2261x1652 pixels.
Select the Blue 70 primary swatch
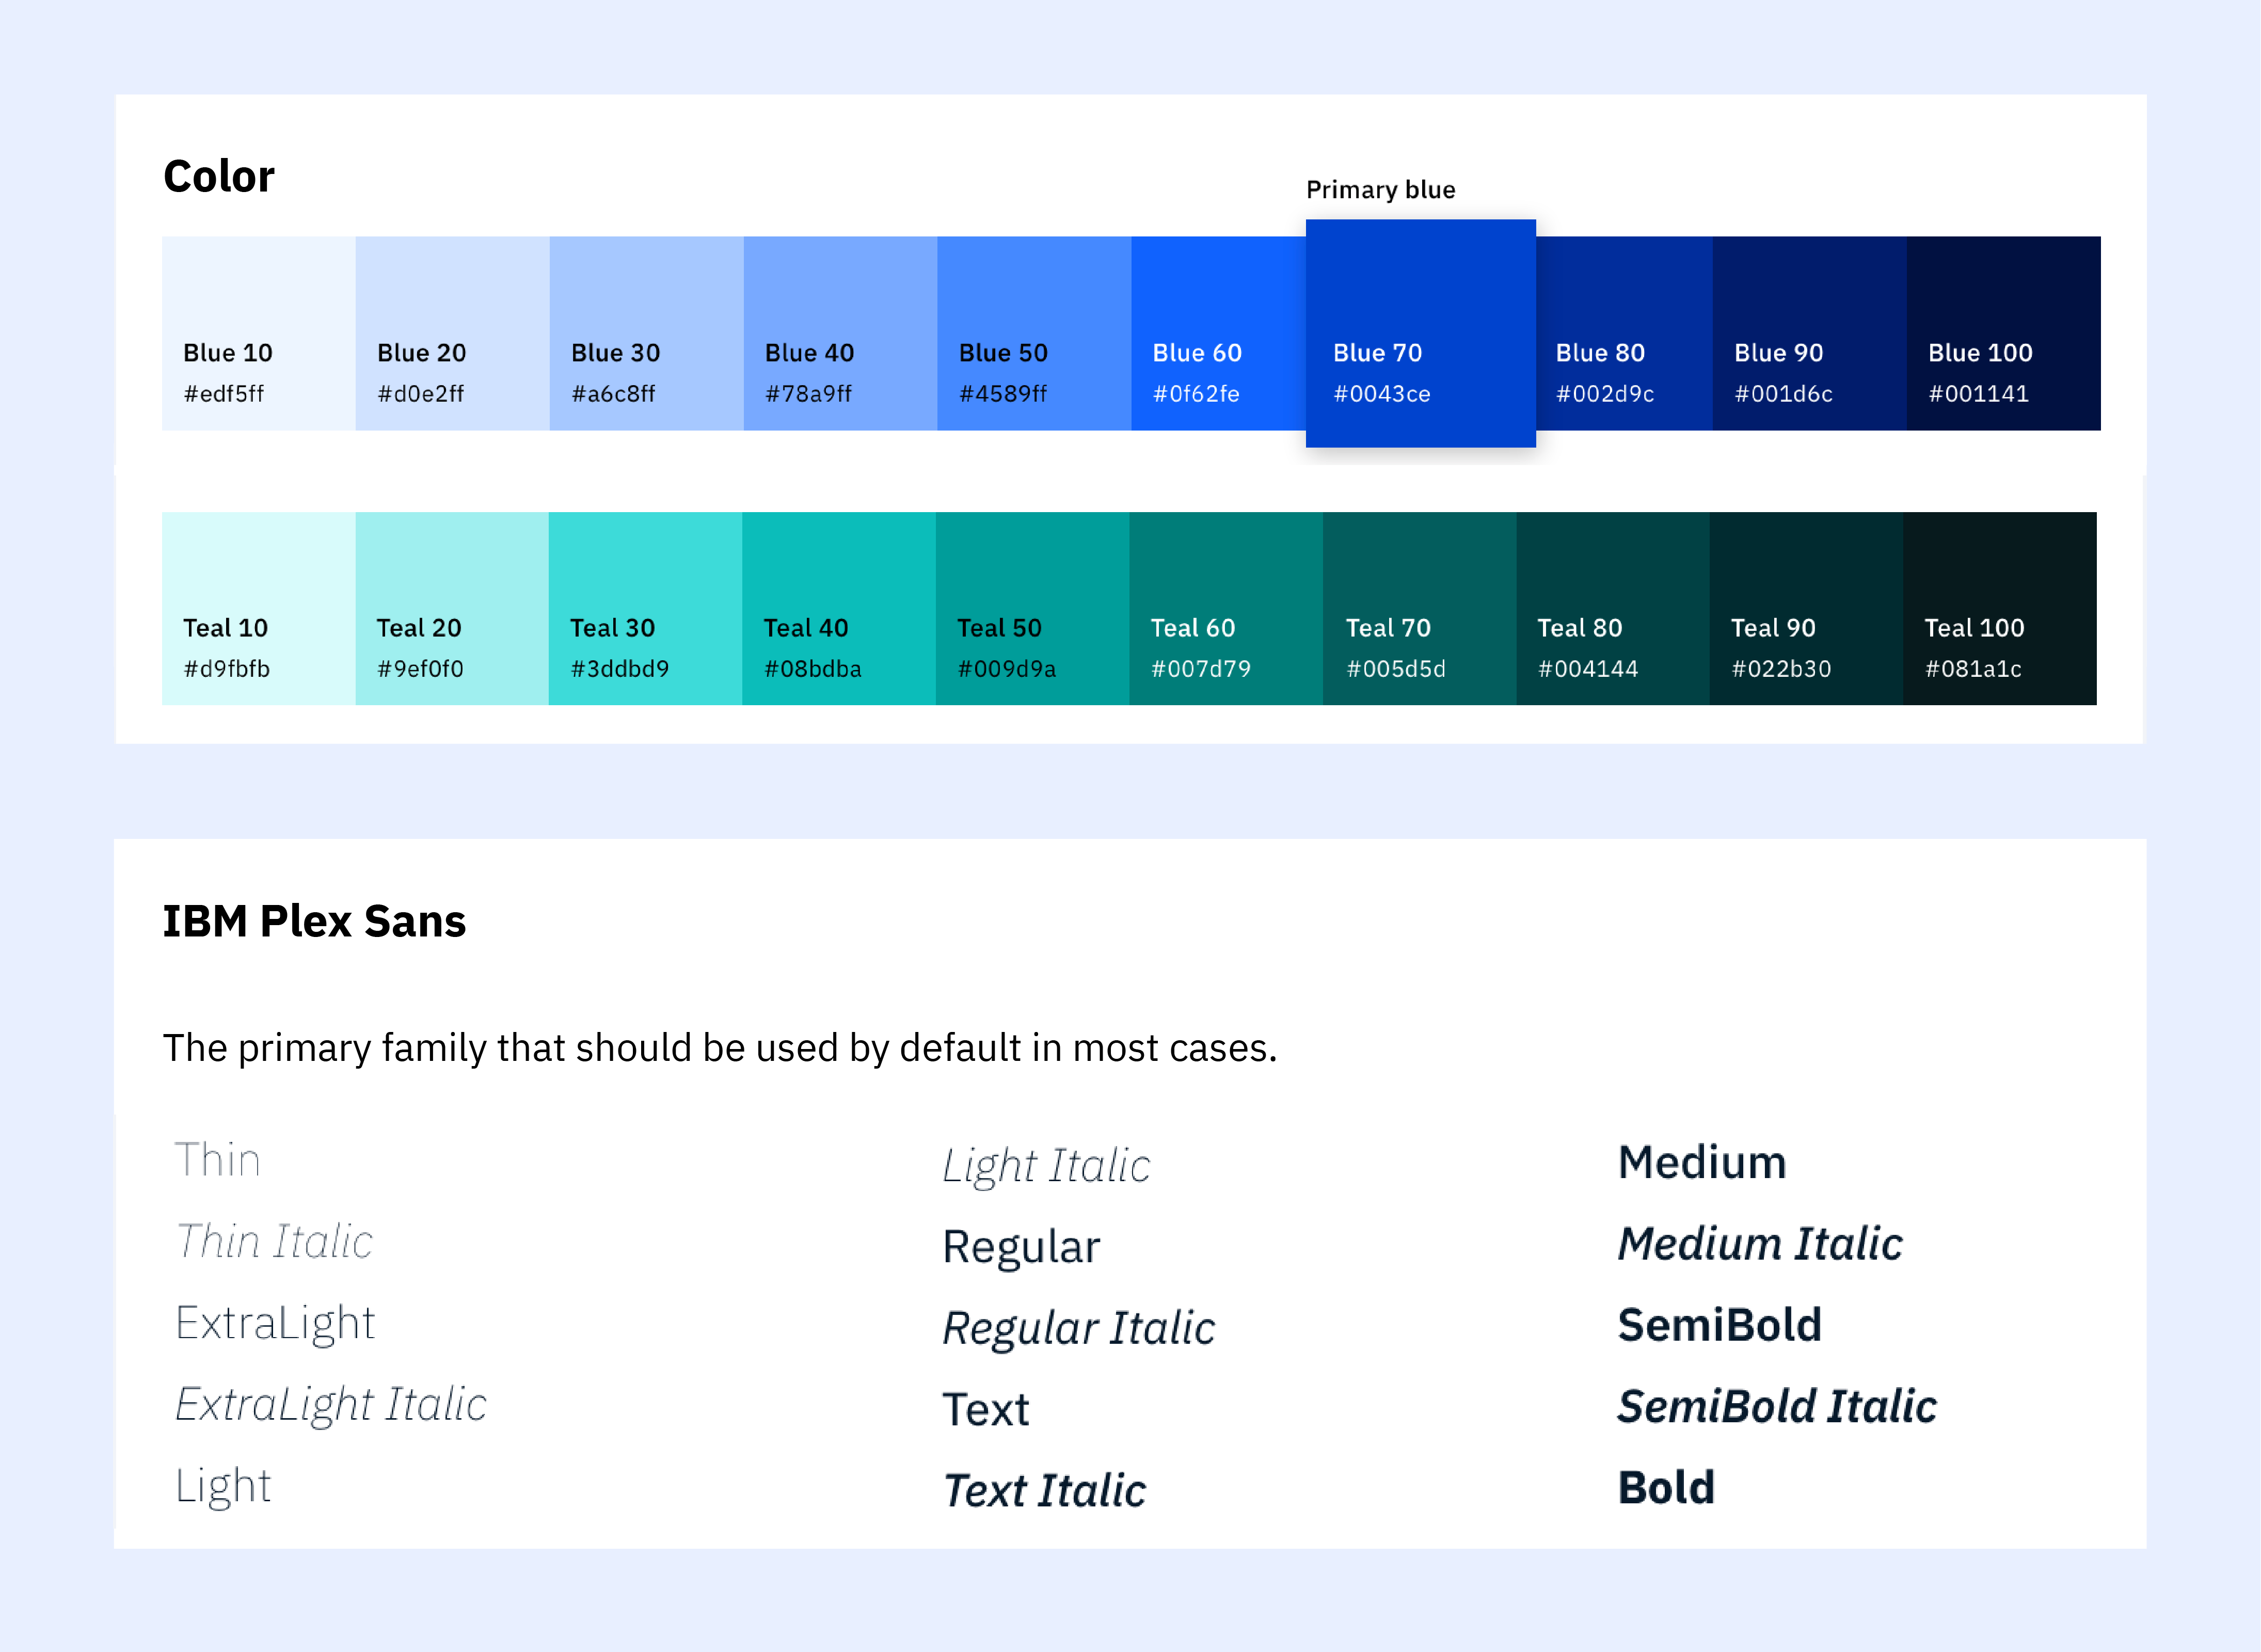click(1420, 333)
